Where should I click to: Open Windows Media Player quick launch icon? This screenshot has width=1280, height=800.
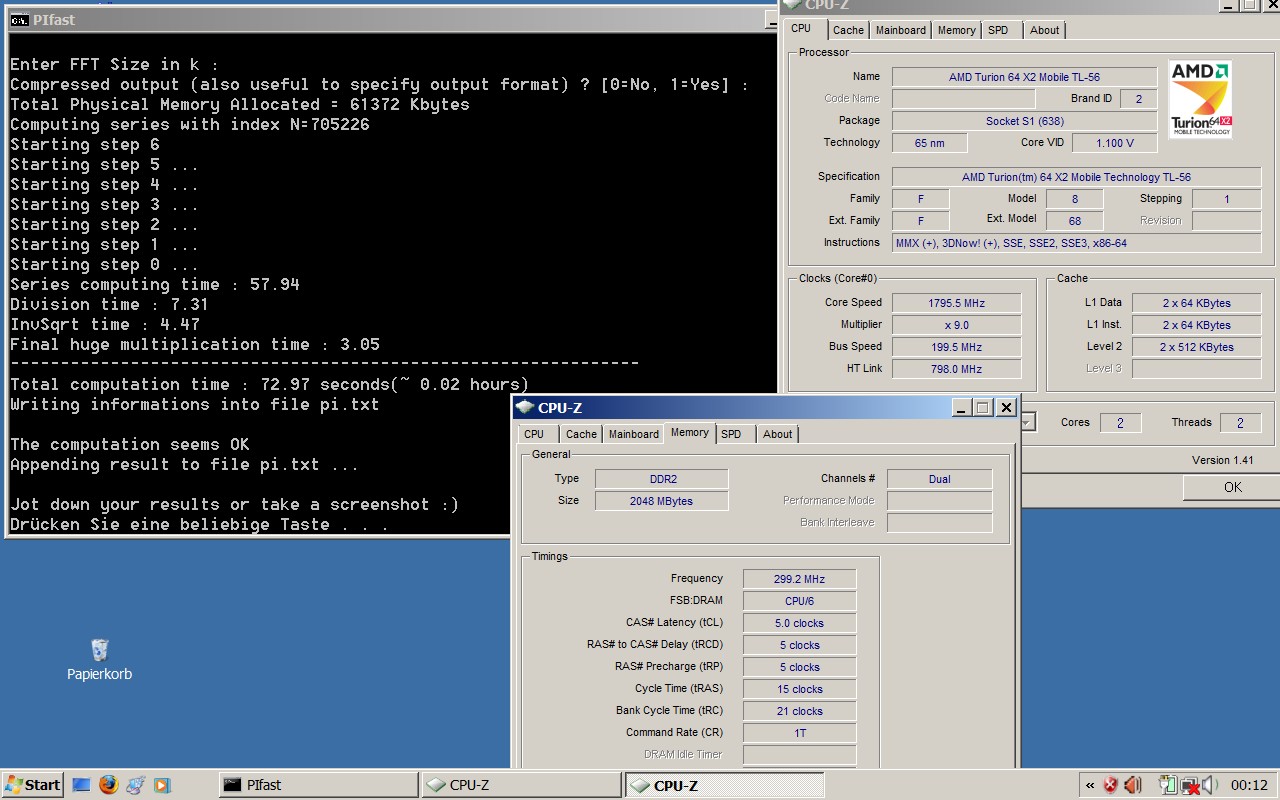[x=161, y=785]
